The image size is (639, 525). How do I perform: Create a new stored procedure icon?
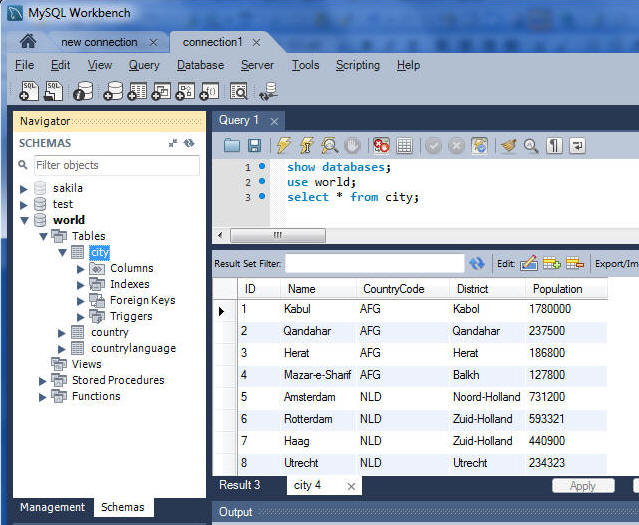click(185, 91)
